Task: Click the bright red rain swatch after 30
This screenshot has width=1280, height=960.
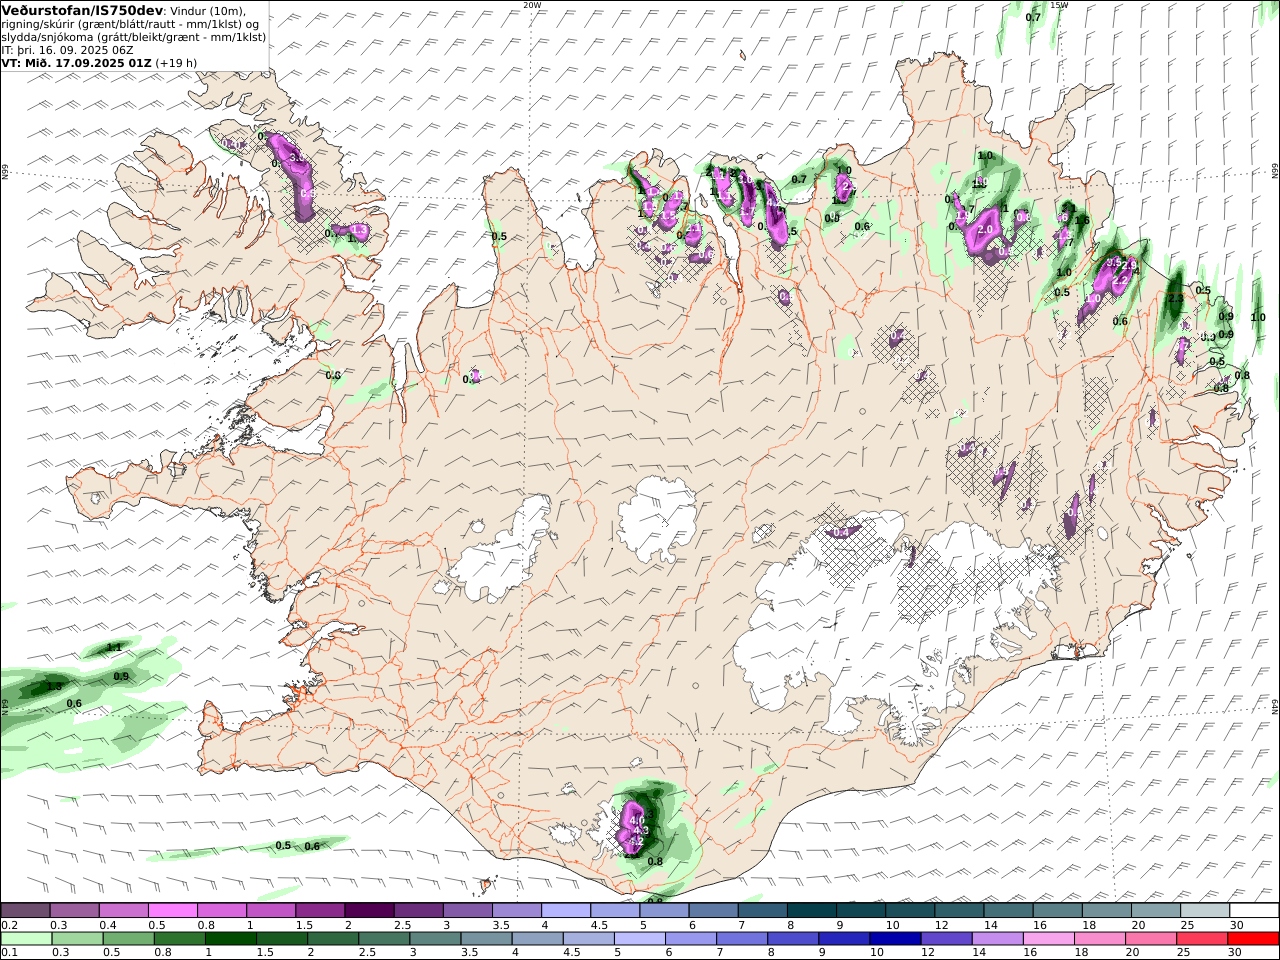Action: point(1253,939)
